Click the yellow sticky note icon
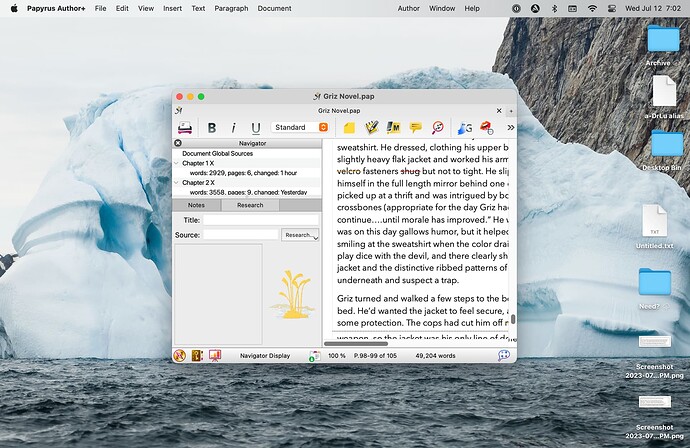This screenshot has height=448, width=690. (349, 128)
